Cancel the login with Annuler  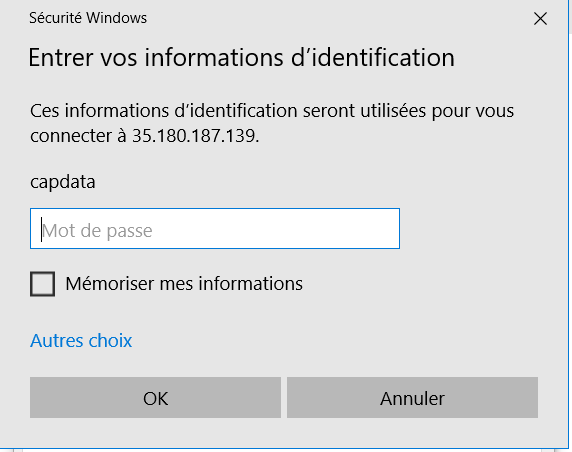(412, 398)
